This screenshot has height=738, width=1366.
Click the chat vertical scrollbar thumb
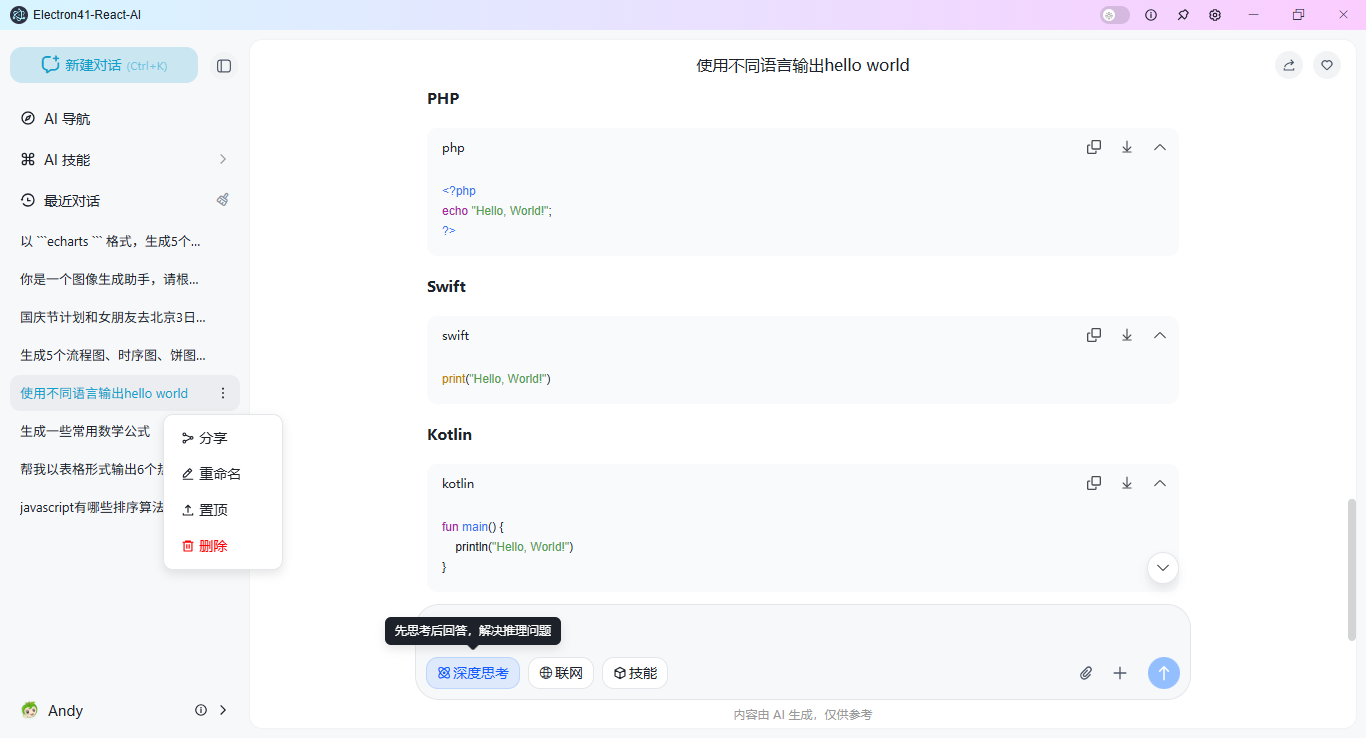click(1352, 570)
